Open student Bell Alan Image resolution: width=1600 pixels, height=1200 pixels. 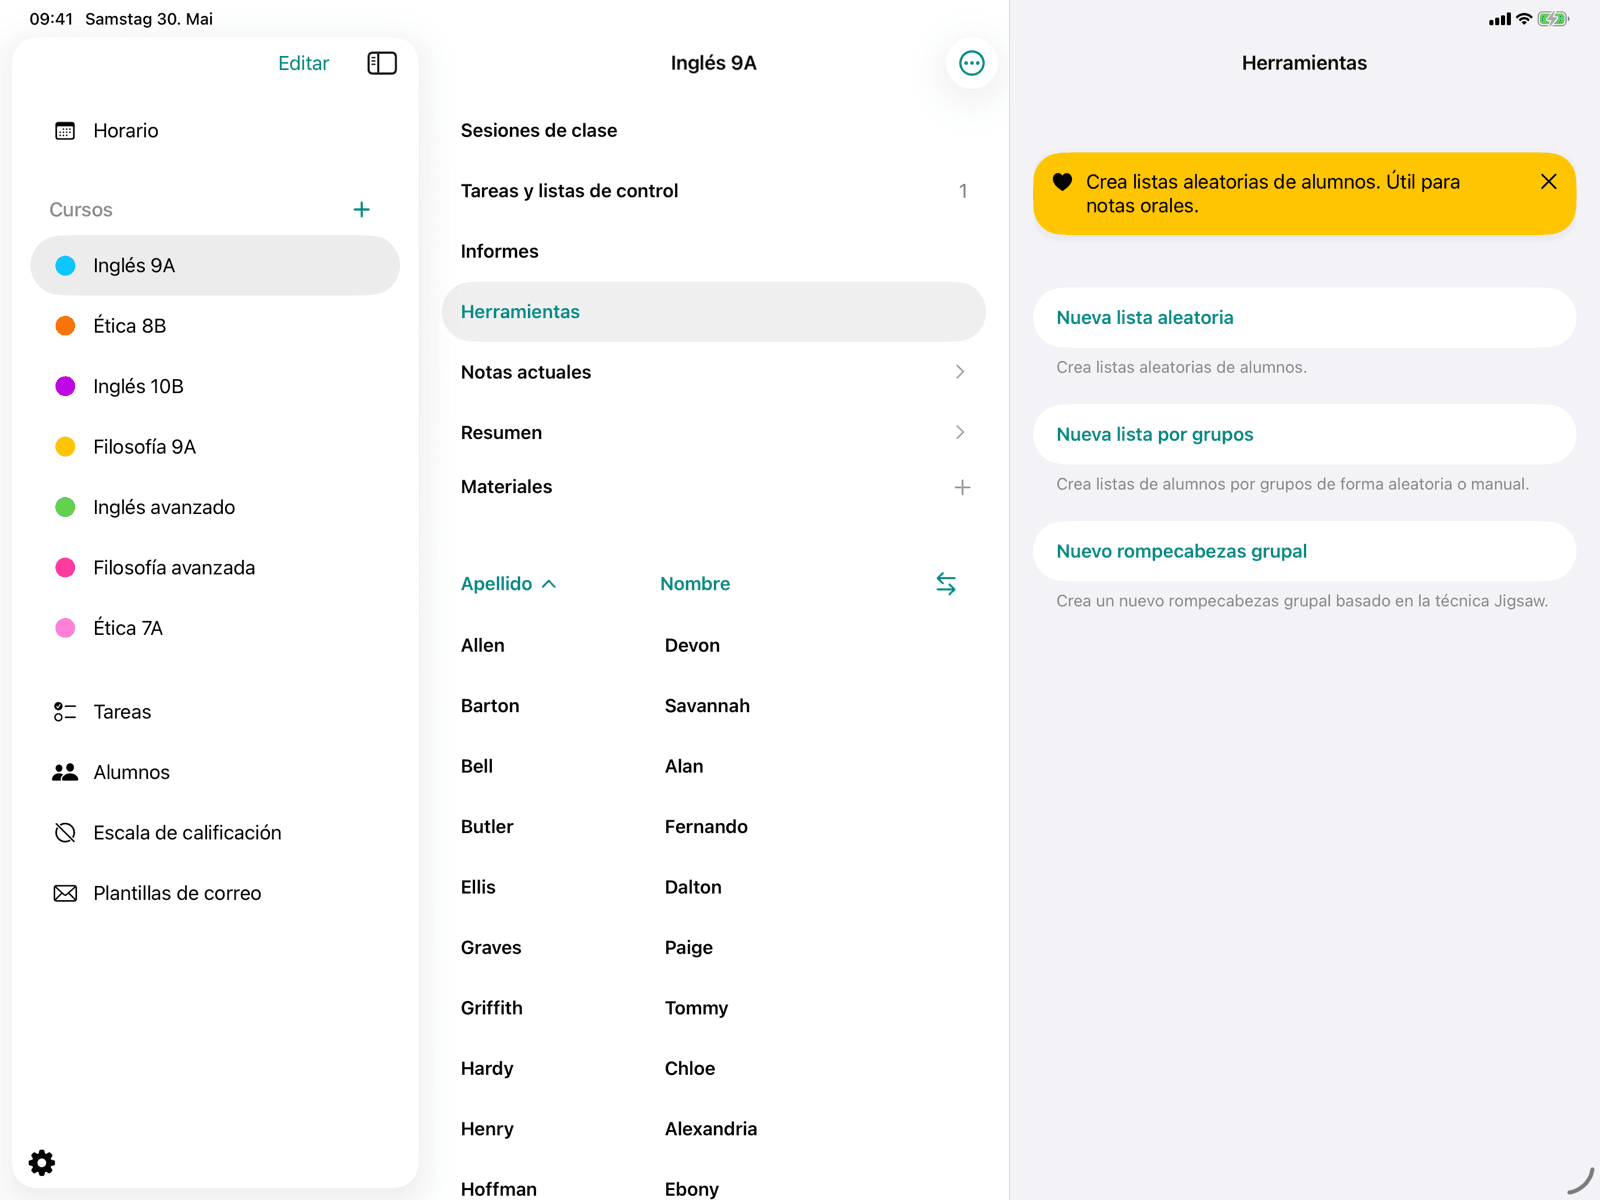[x=714, y=766]
